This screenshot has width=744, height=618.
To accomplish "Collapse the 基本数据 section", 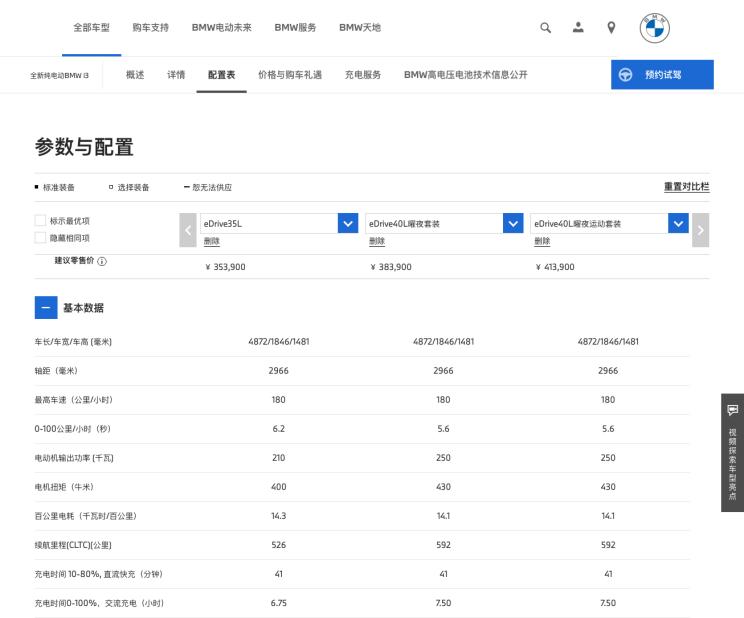I will 45,308.
